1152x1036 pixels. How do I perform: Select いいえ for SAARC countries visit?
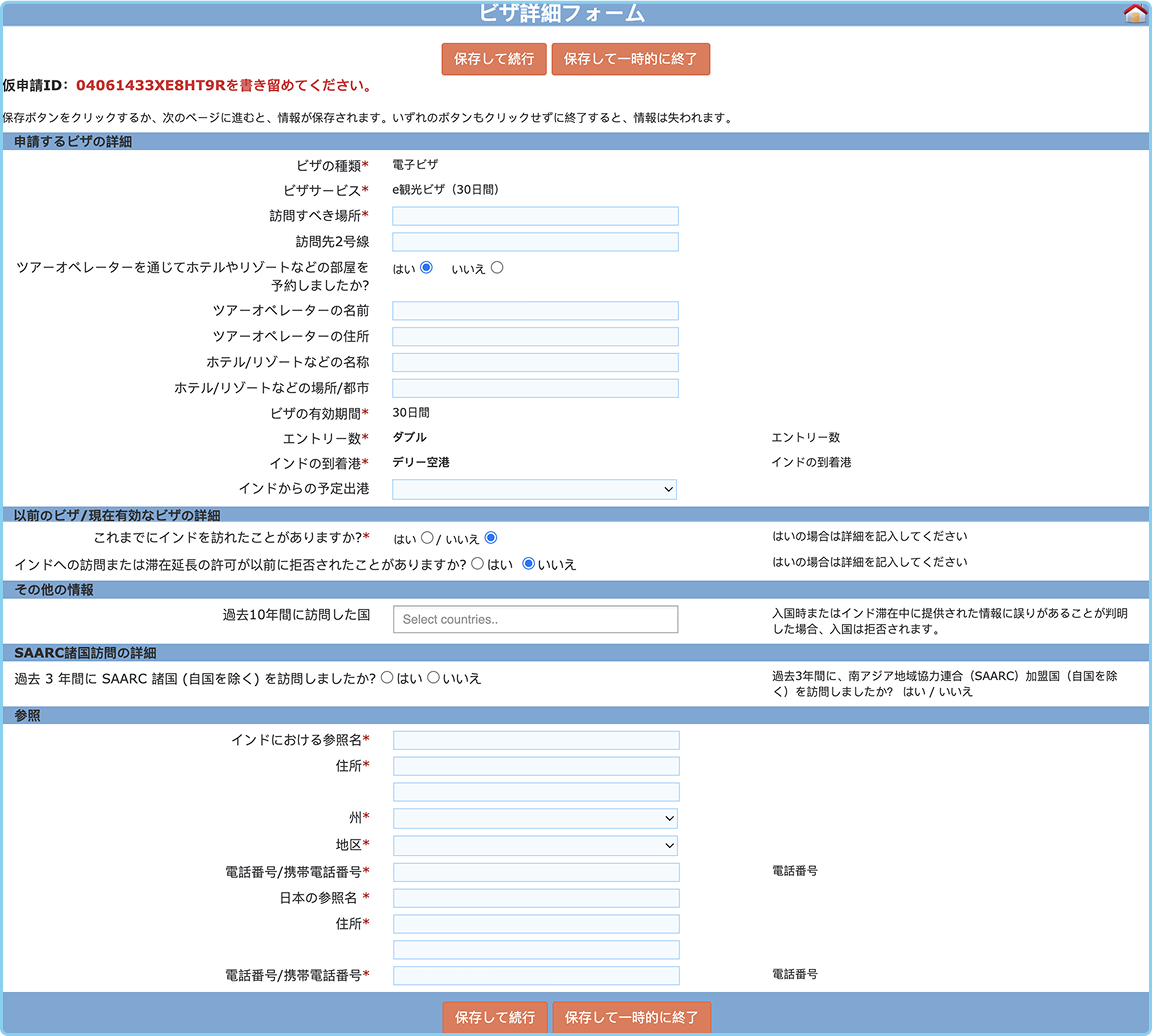433,677
